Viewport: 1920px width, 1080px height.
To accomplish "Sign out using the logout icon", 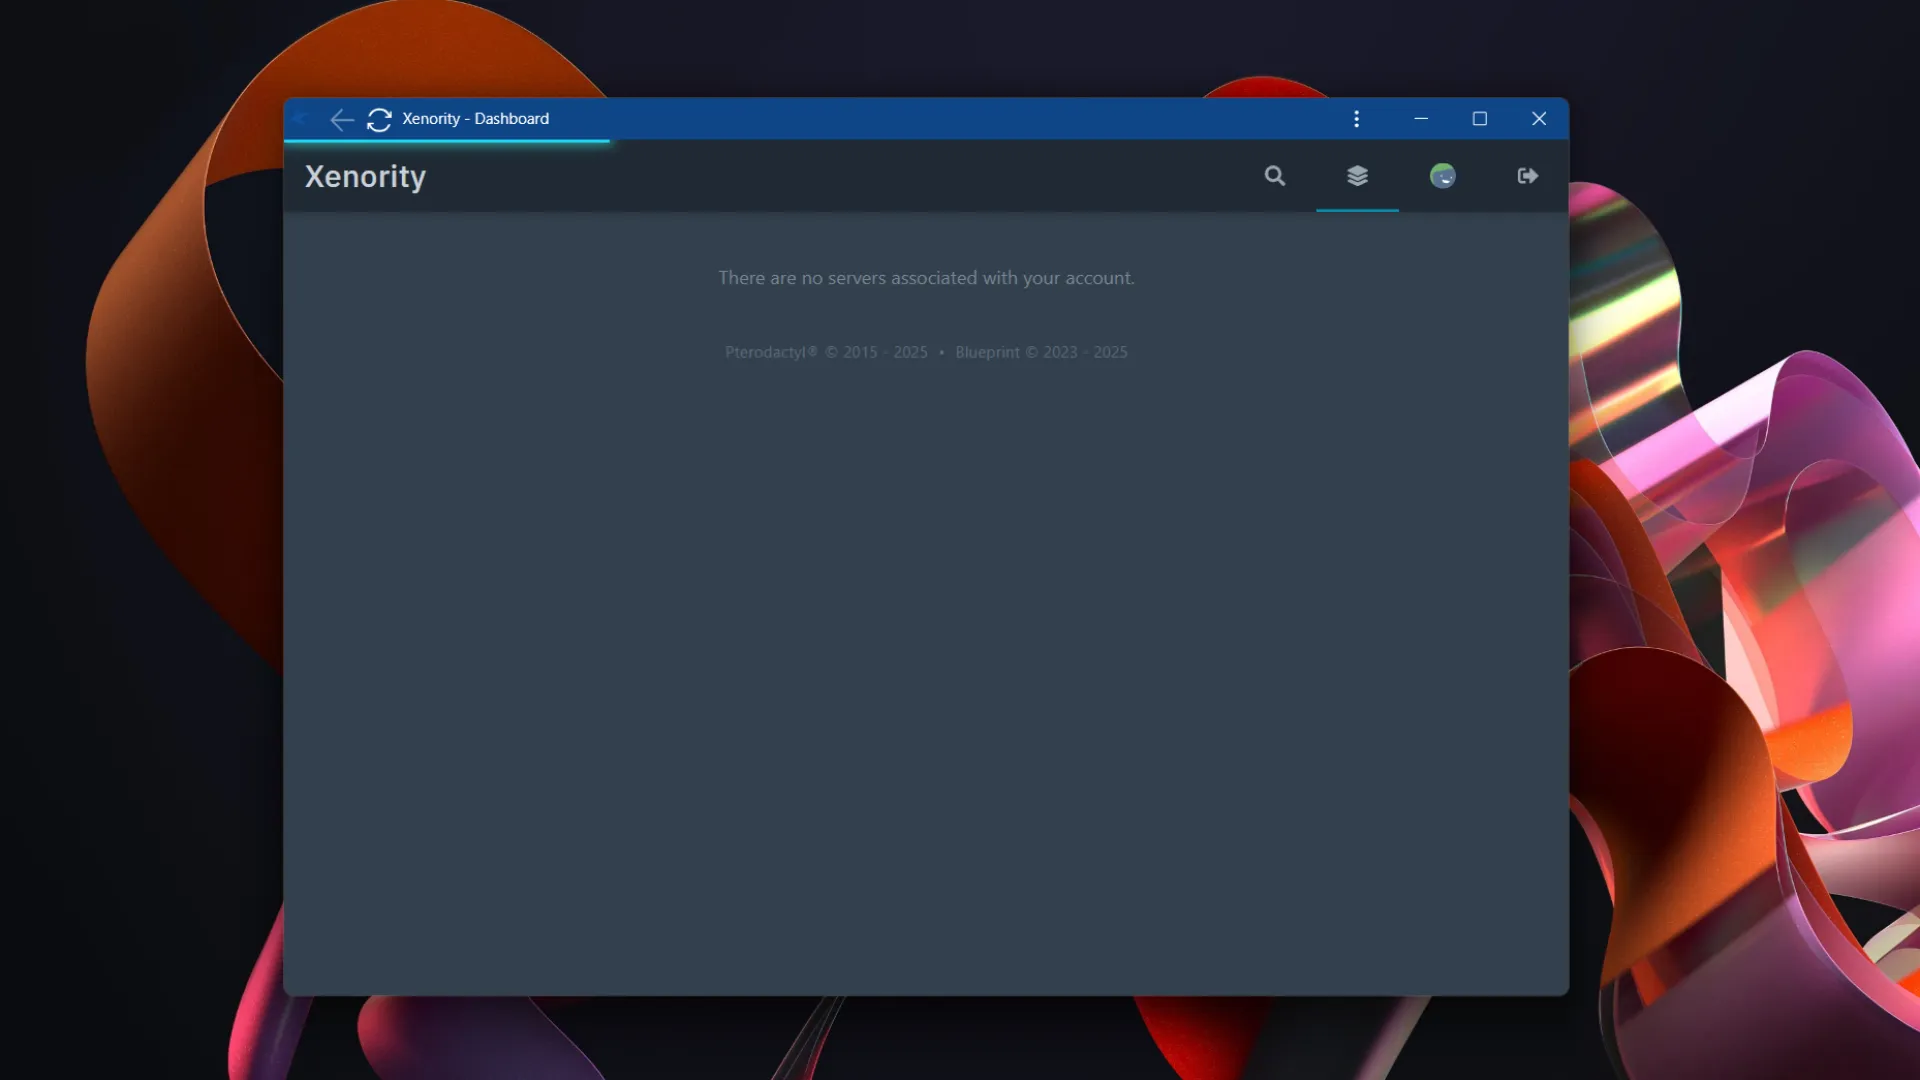I will tap(1527, 176).
